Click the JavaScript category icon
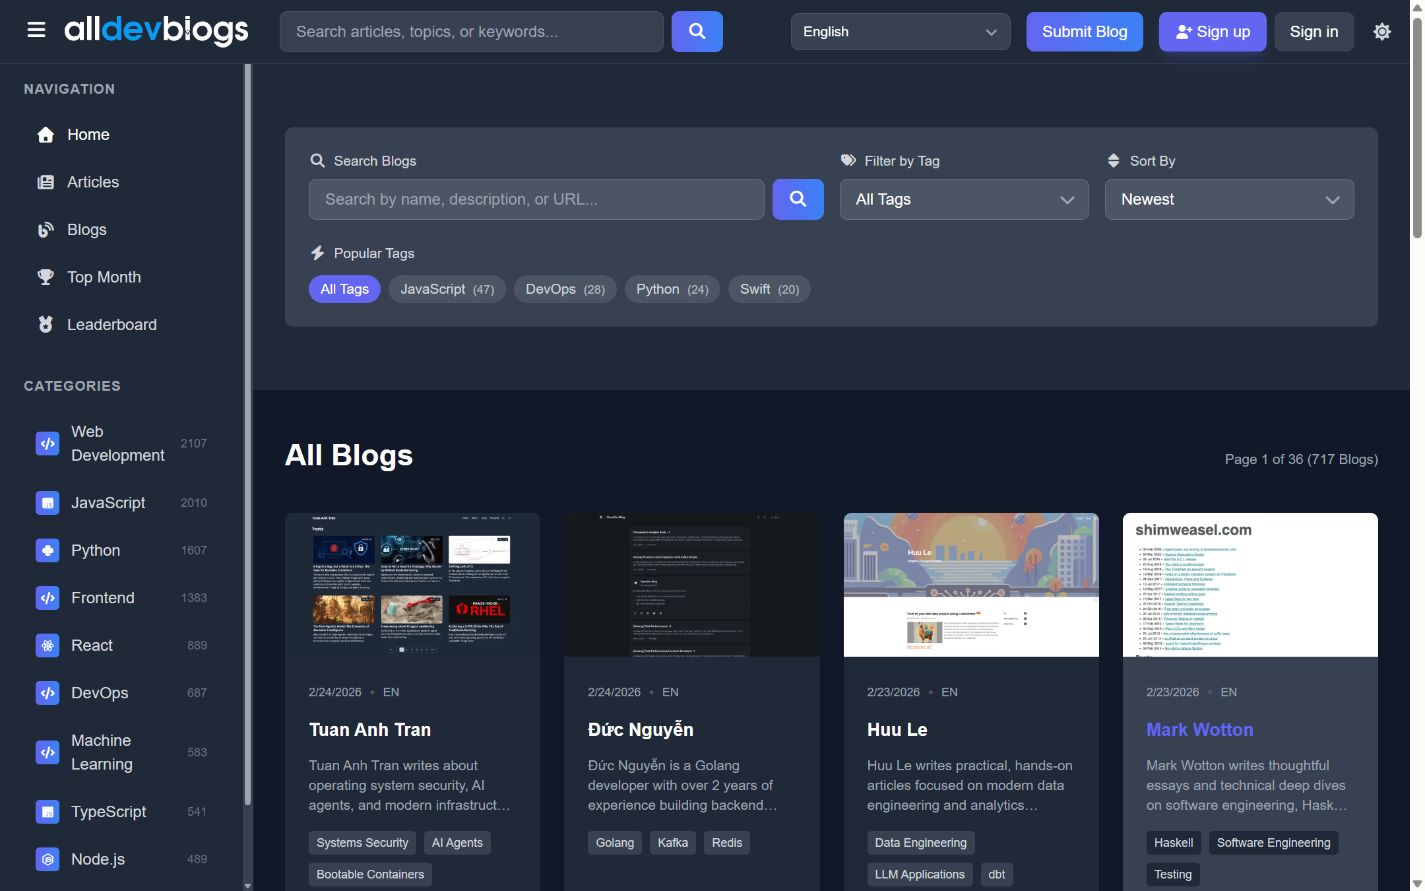This screenshot has width=1425, height=891. coord(47,503)
